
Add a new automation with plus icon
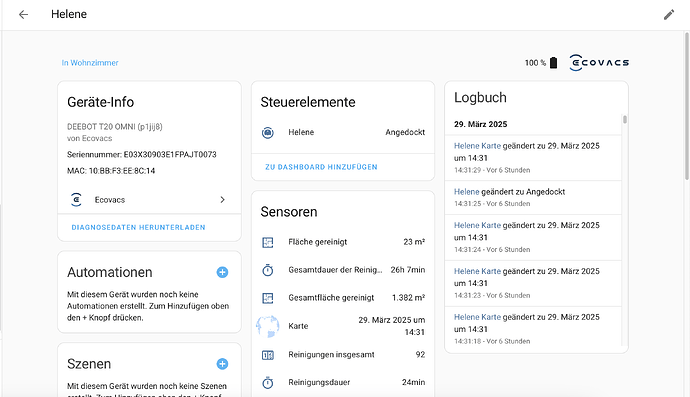click(222, 272)
